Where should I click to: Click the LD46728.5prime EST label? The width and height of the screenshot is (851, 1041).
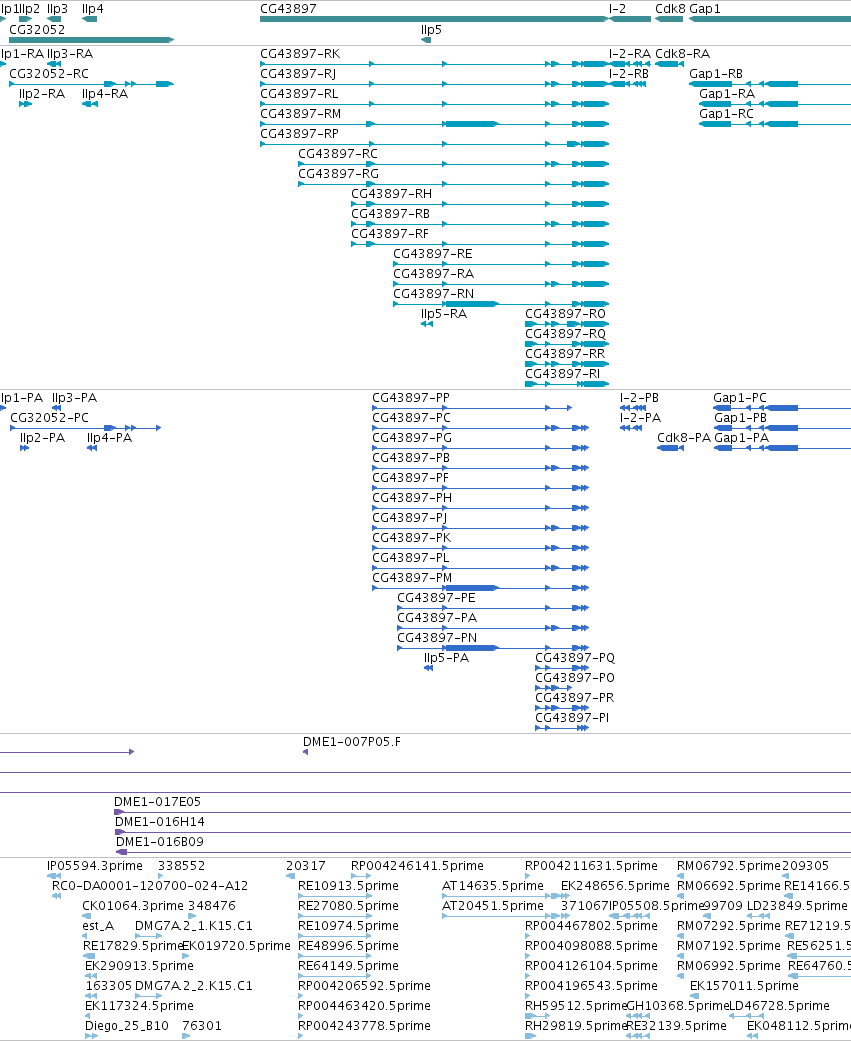779,1006
